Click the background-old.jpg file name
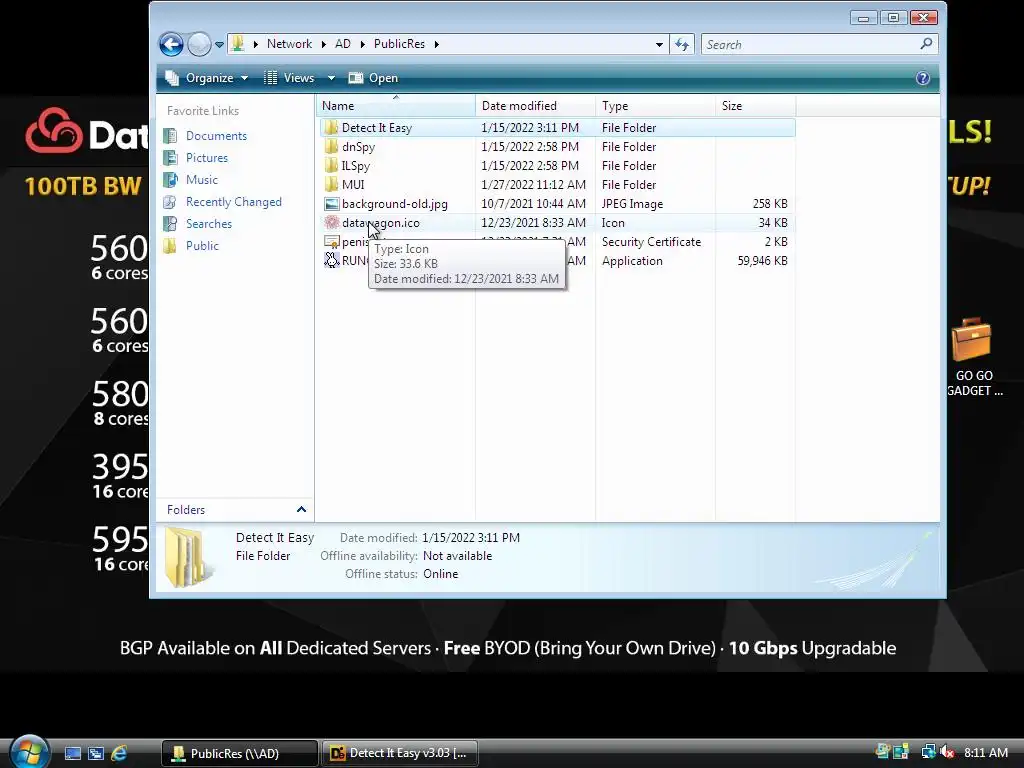Screen dimensions: 1024x768 [x=394, y=204]
